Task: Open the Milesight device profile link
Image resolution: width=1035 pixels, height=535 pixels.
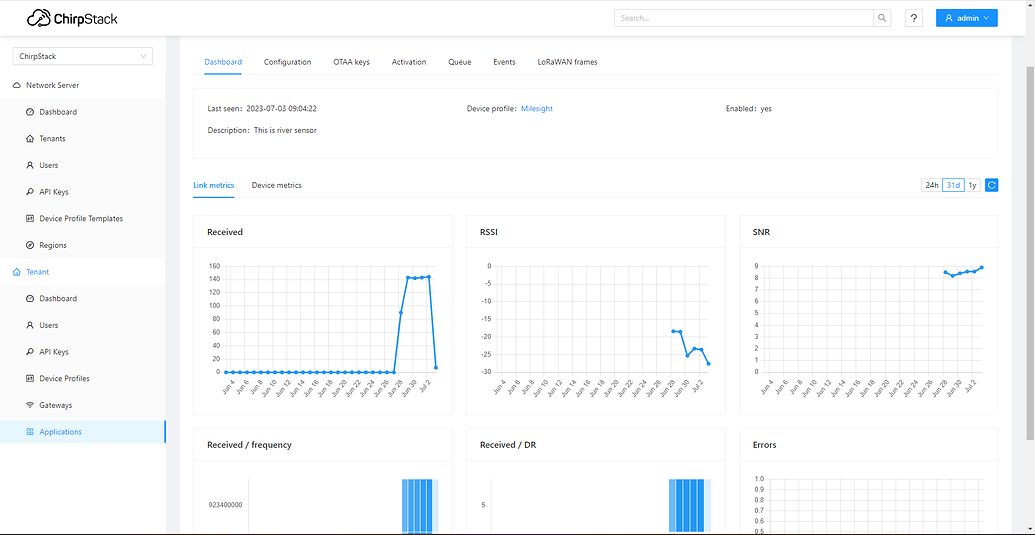Action: [536, 108]
